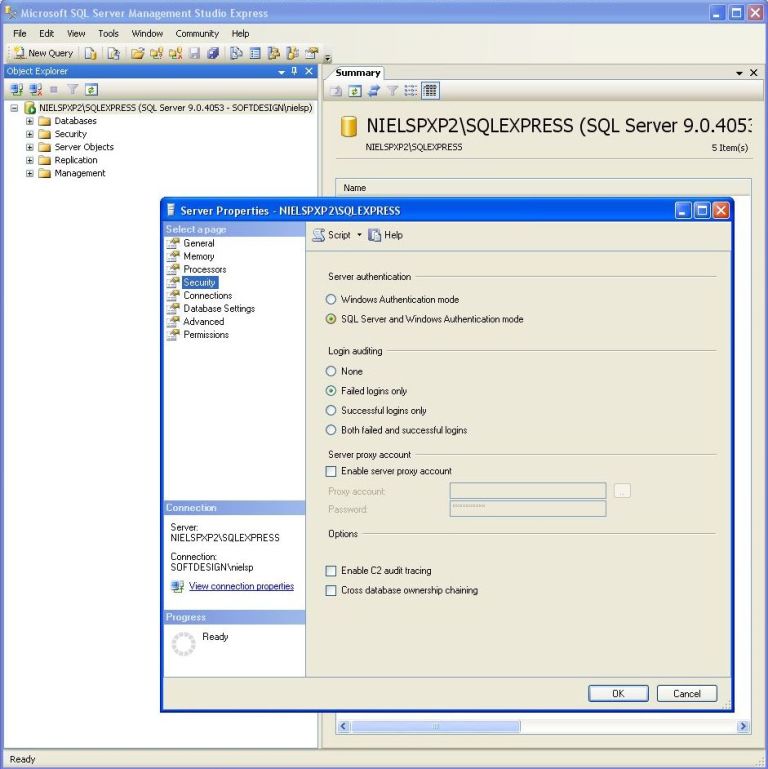Viewport: 768px width, 769px height.
Task: Open the Tools menu
Action: pos(108,33)
